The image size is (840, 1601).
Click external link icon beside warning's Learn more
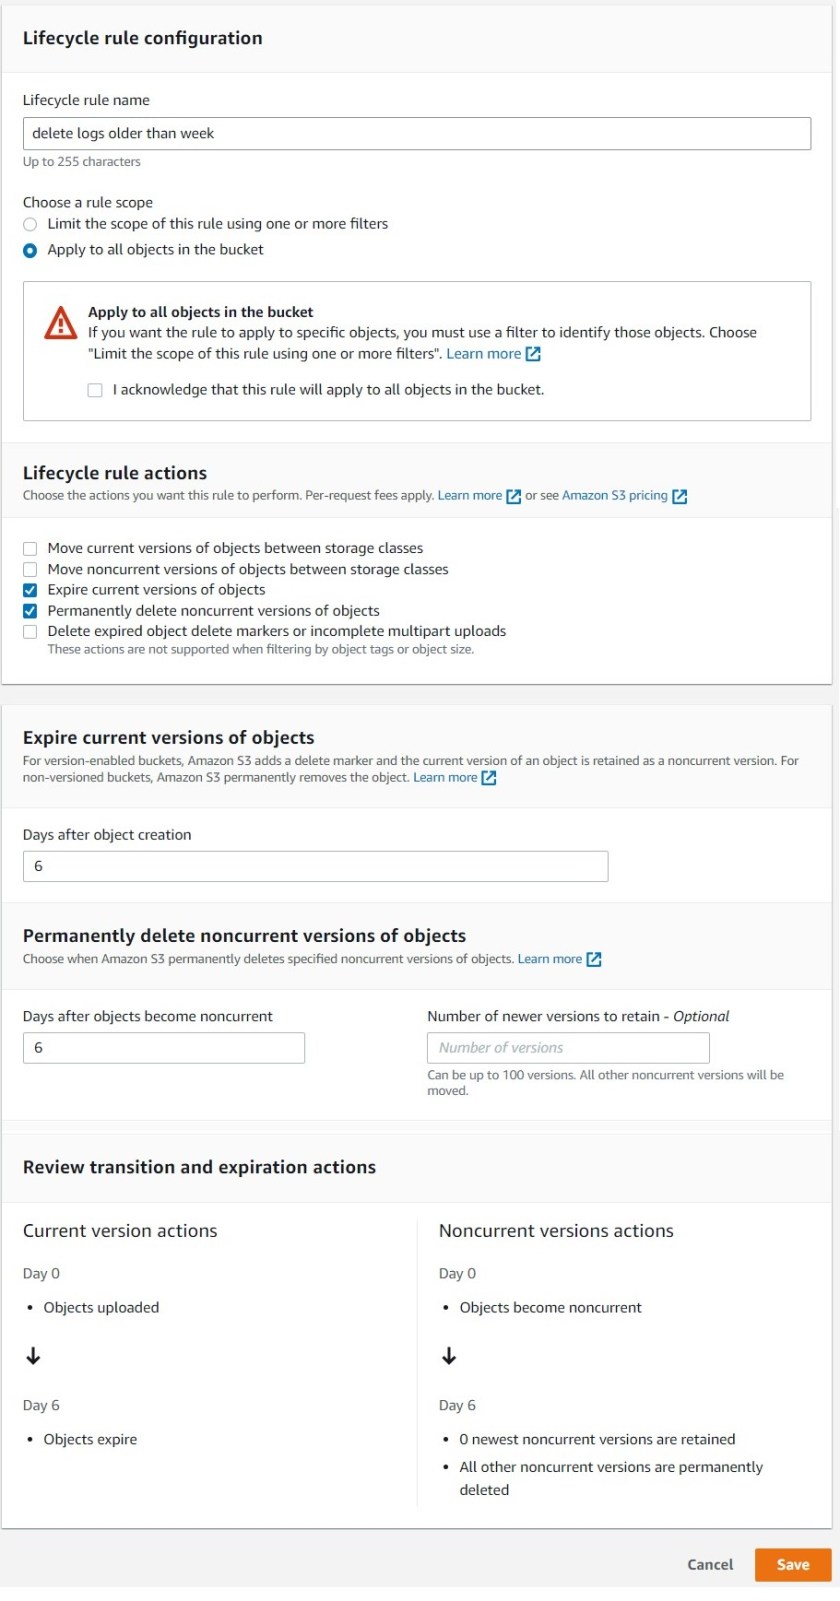[x=534, y=353]
